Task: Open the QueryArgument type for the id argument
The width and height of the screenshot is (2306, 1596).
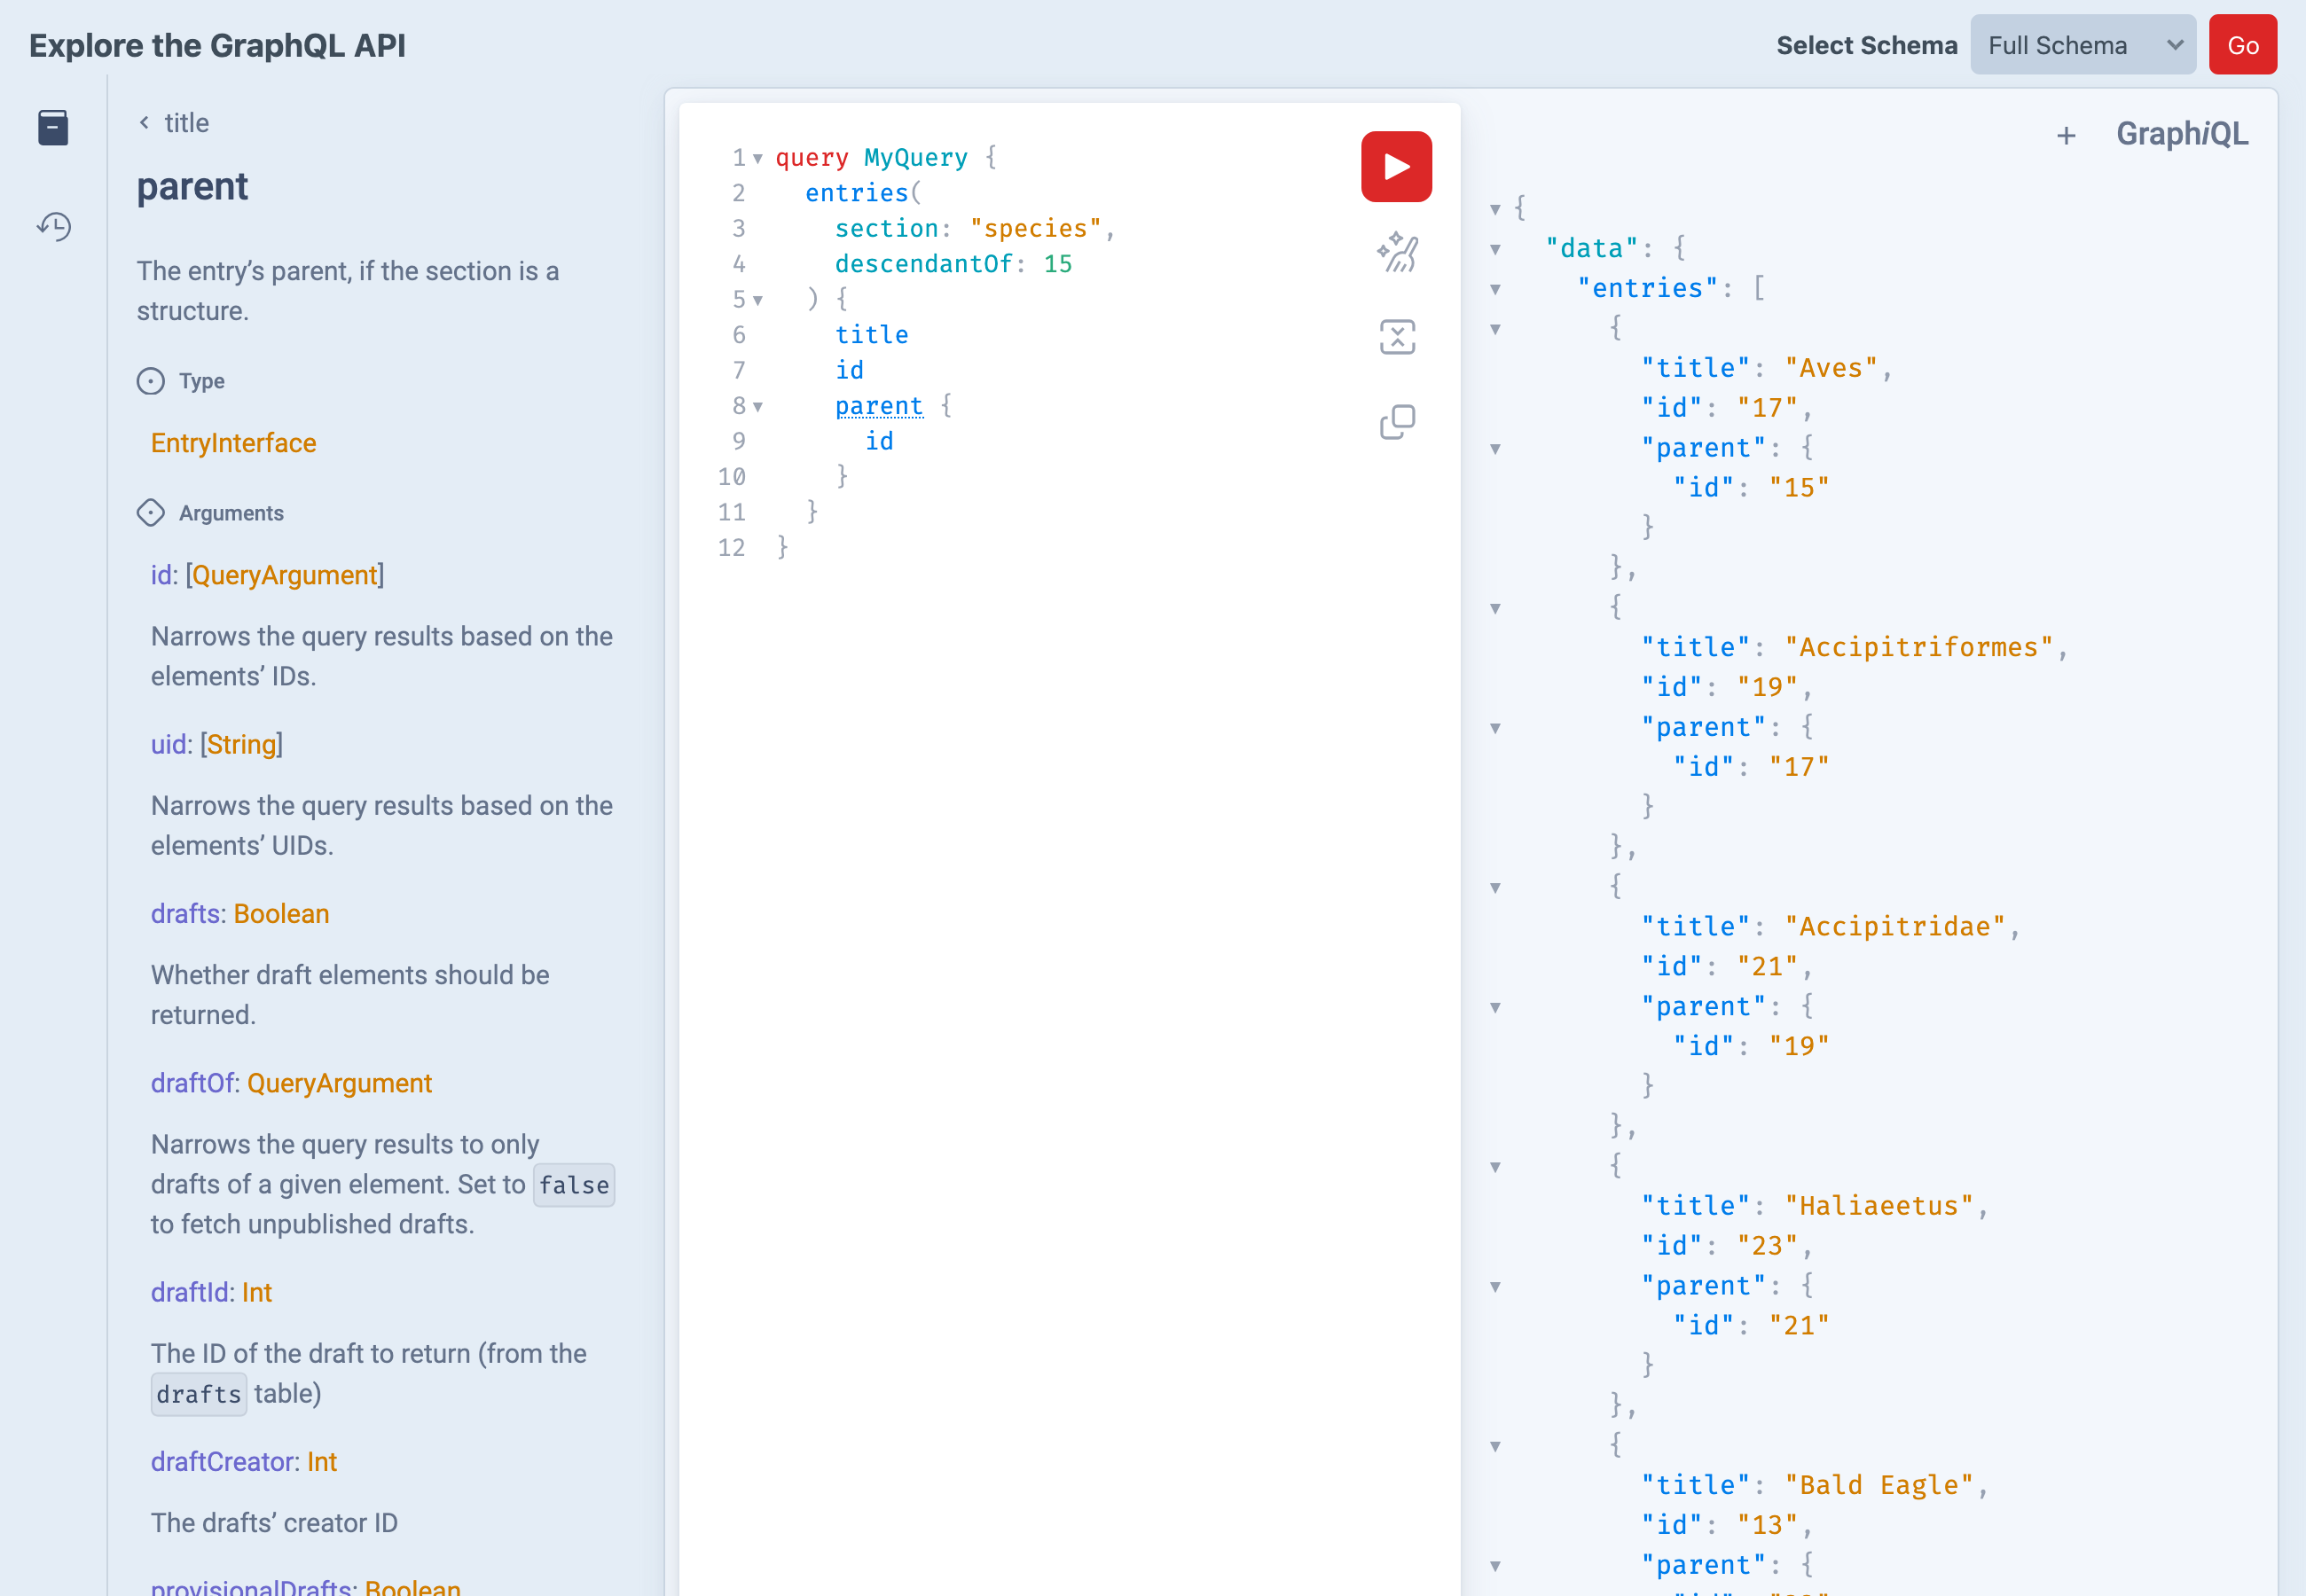Action: [x=284, y=574]
